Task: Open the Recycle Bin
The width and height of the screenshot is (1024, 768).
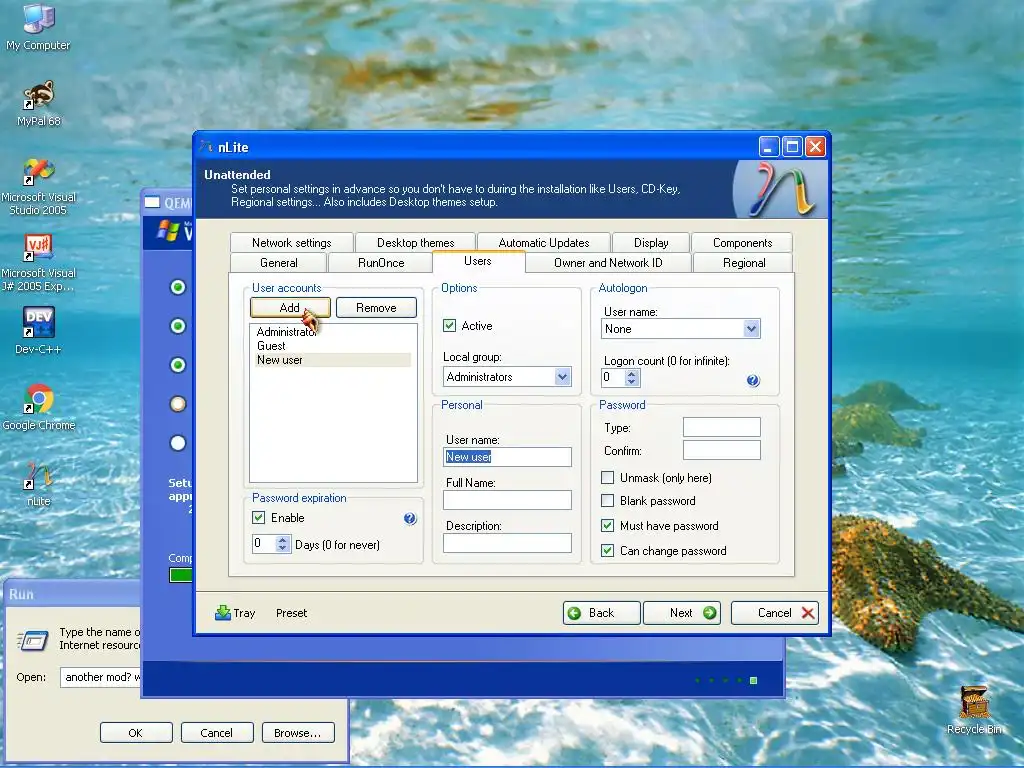Action: point(974,711)
